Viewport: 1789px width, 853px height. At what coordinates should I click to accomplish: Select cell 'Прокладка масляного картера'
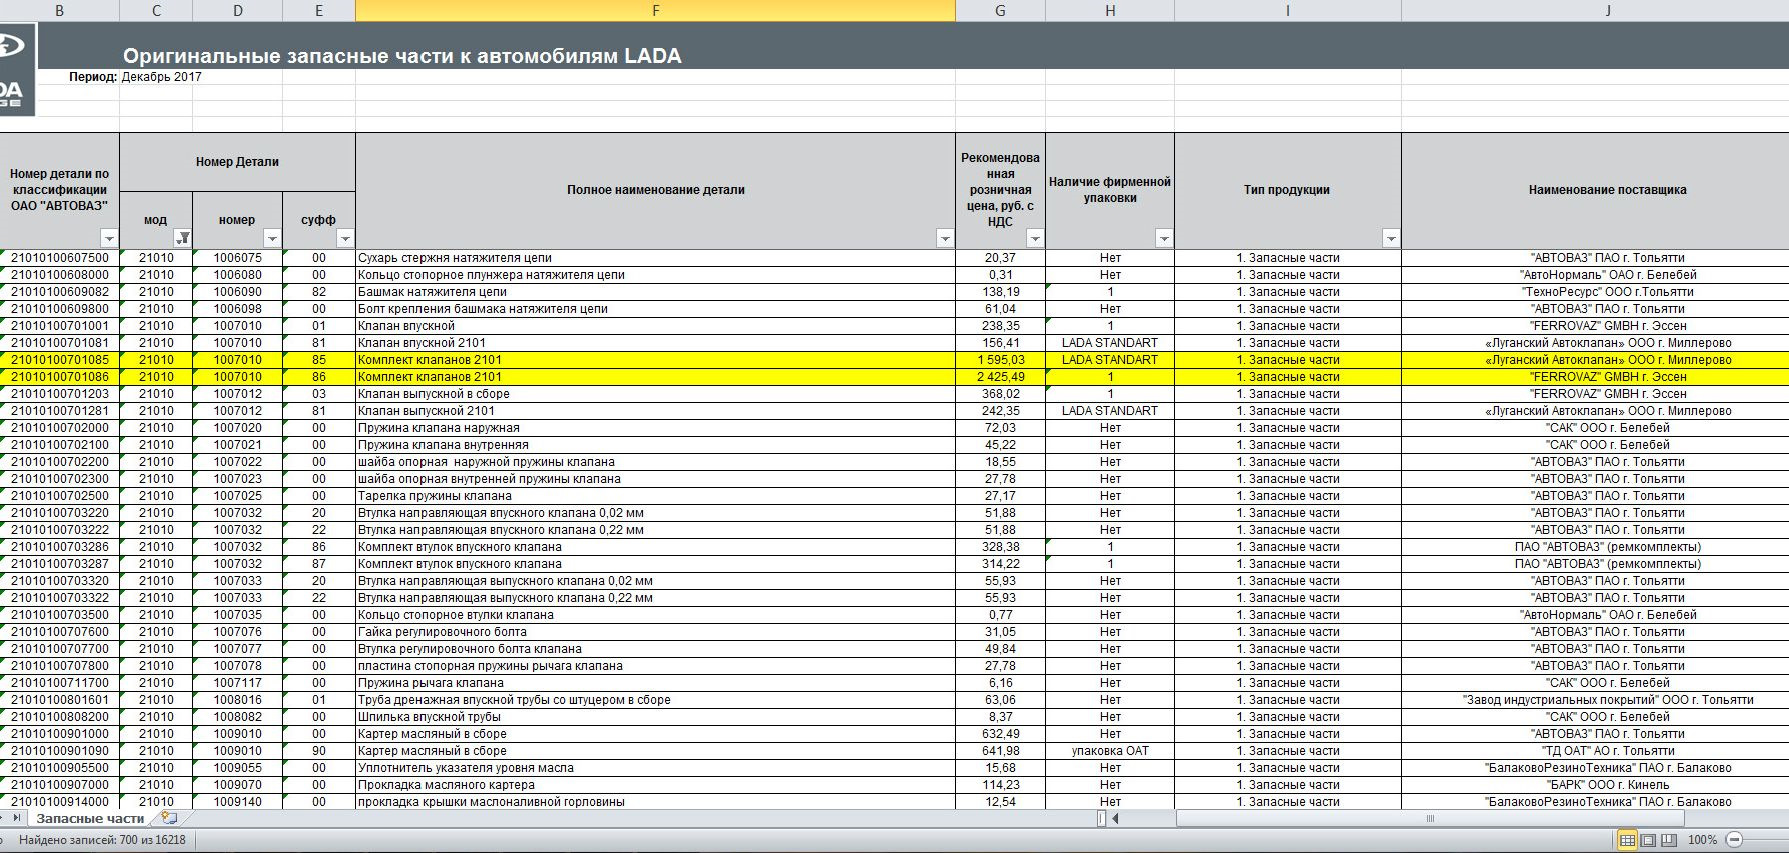655,785
